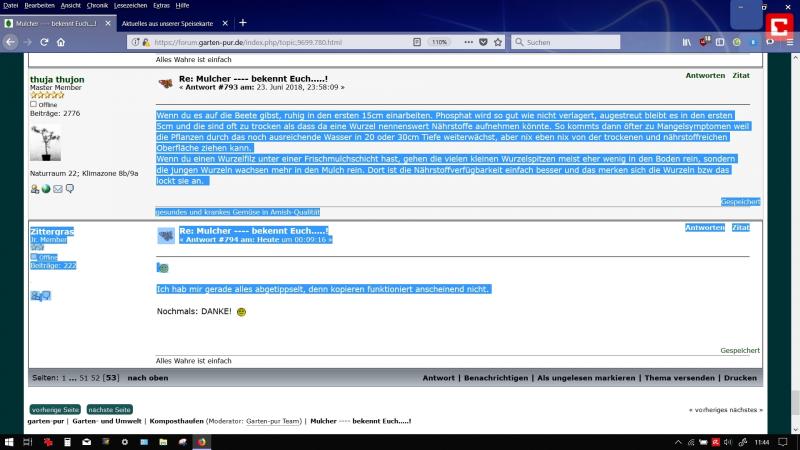Open Firefox library icon in toolbar

pos(686,42)
